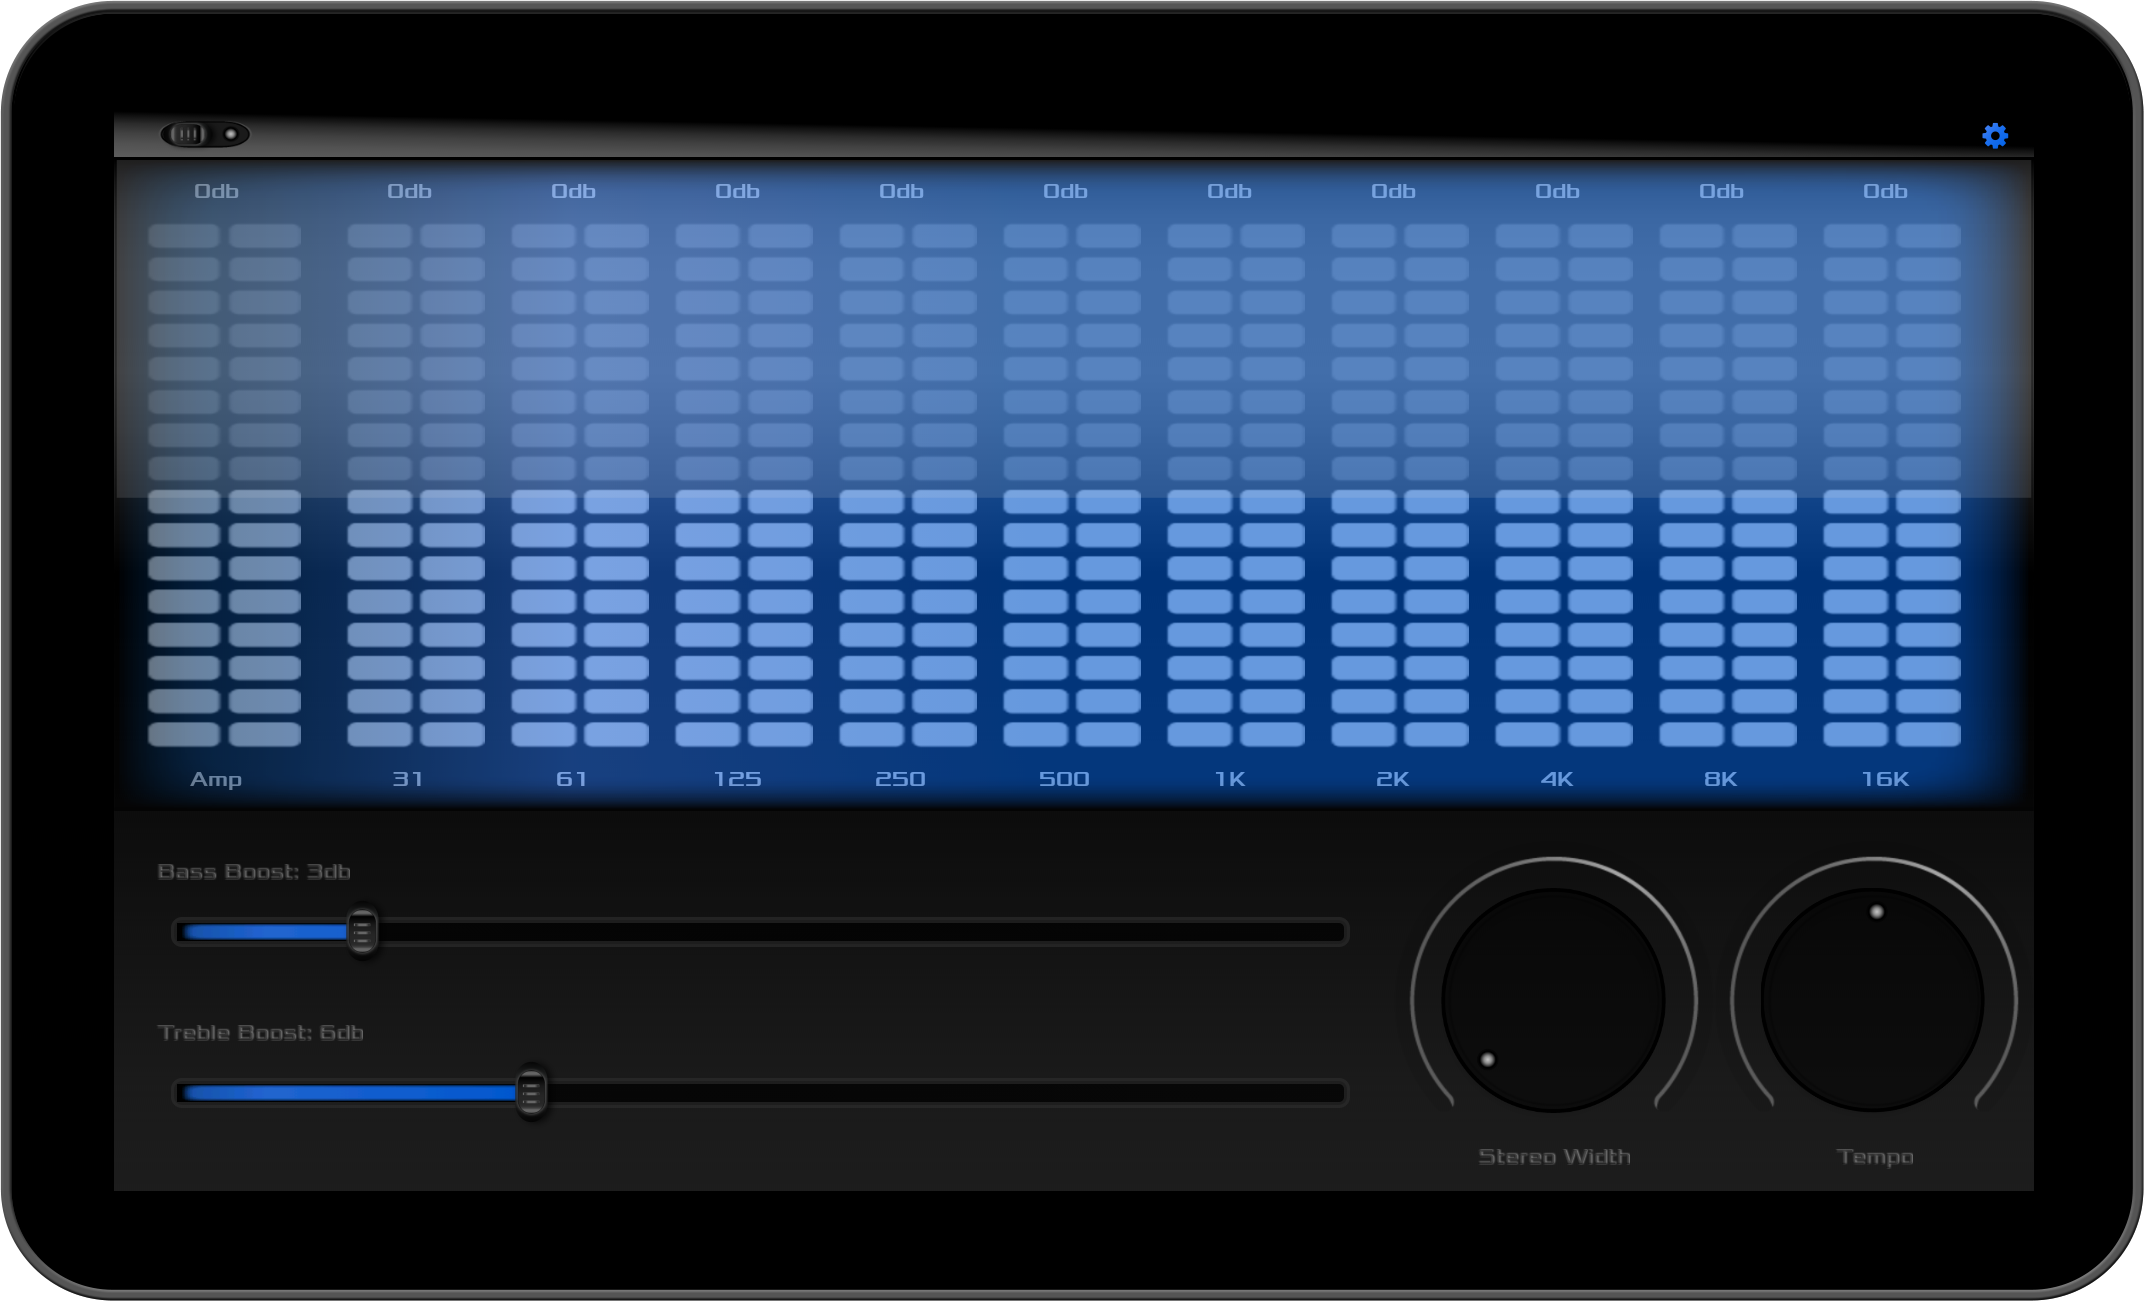The width and height of the screenshot is (2144, 1301).
Task: Click the 16K band column
Action: coord(1892,485)
